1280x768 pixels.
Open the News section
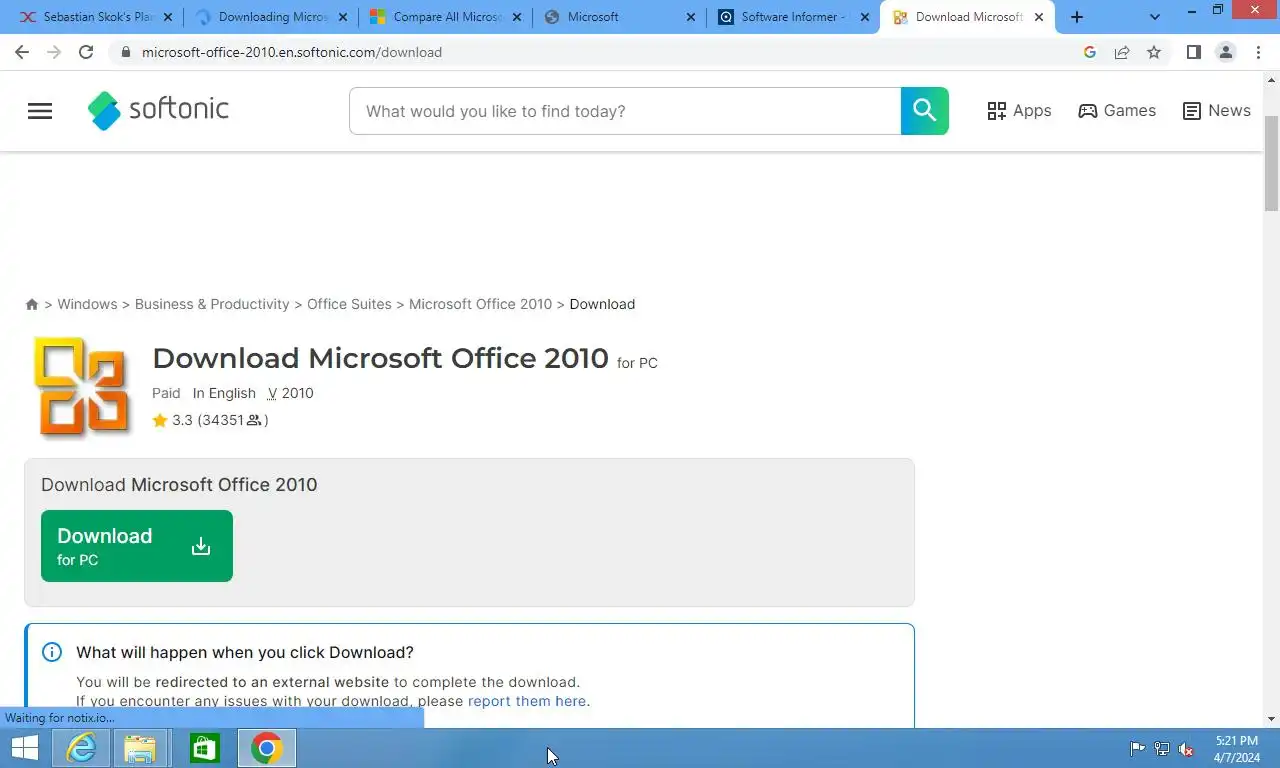pos(1216,111)
